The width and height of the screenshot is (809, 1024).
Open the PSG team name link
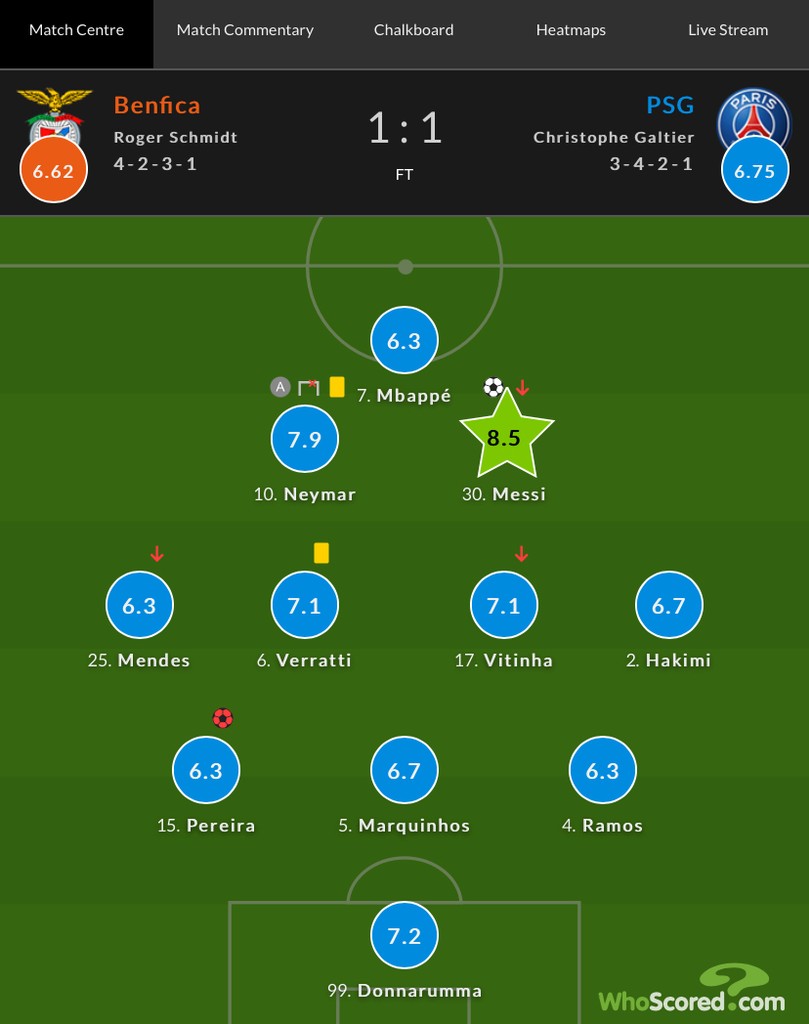pyautogui.click(x=670, y=105)
